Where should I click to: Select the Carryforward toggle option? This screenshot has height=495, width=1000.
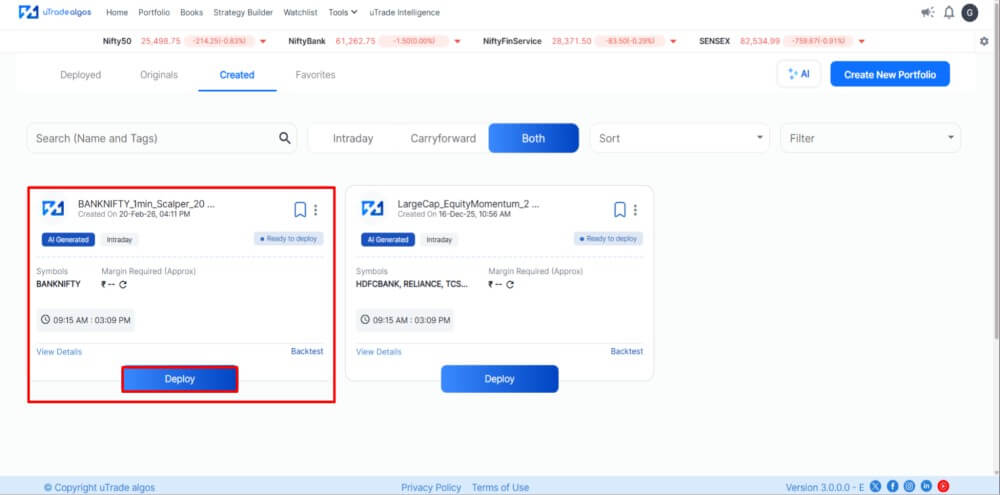(x=443, y=138)
